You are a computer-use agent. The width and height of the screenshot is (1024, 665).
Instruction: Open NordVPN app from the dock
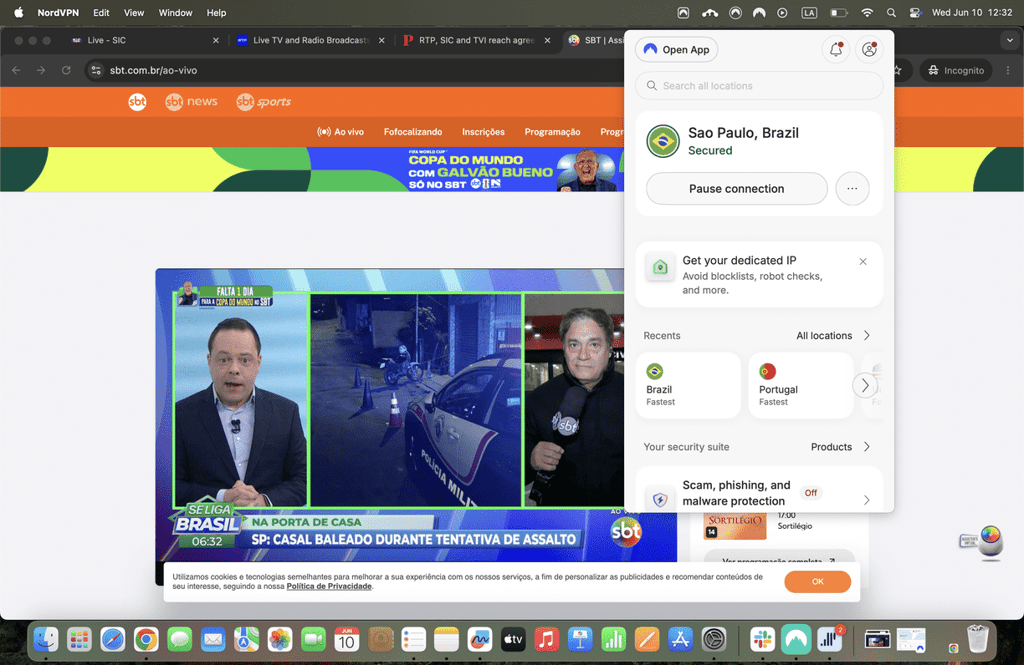(795, 640)
